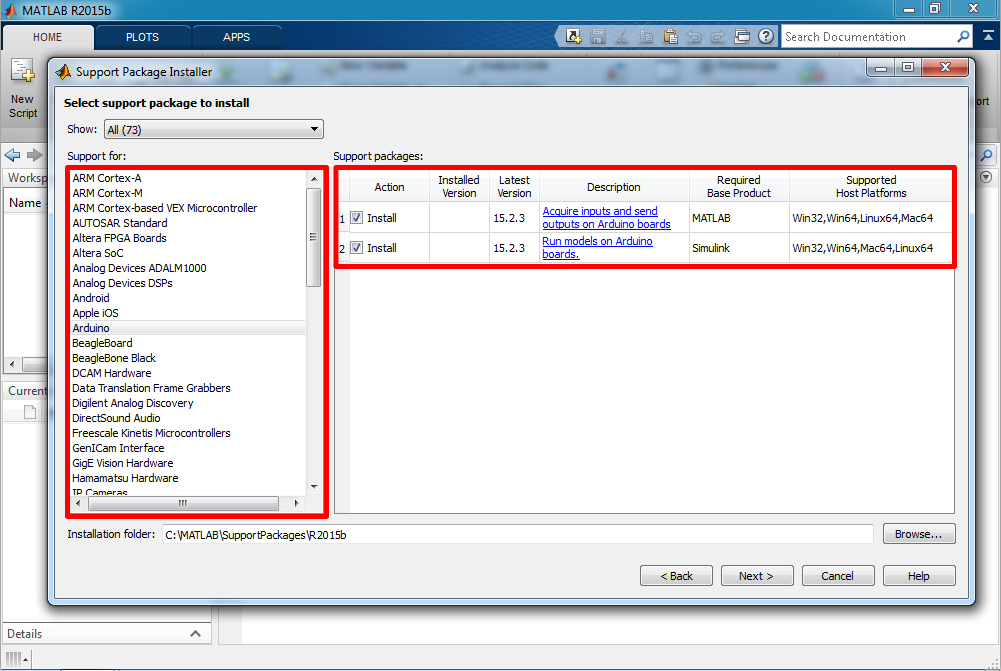Click the New Script icon
Viewport: 1001px width, 671px height.
click(x=23, y=71)
